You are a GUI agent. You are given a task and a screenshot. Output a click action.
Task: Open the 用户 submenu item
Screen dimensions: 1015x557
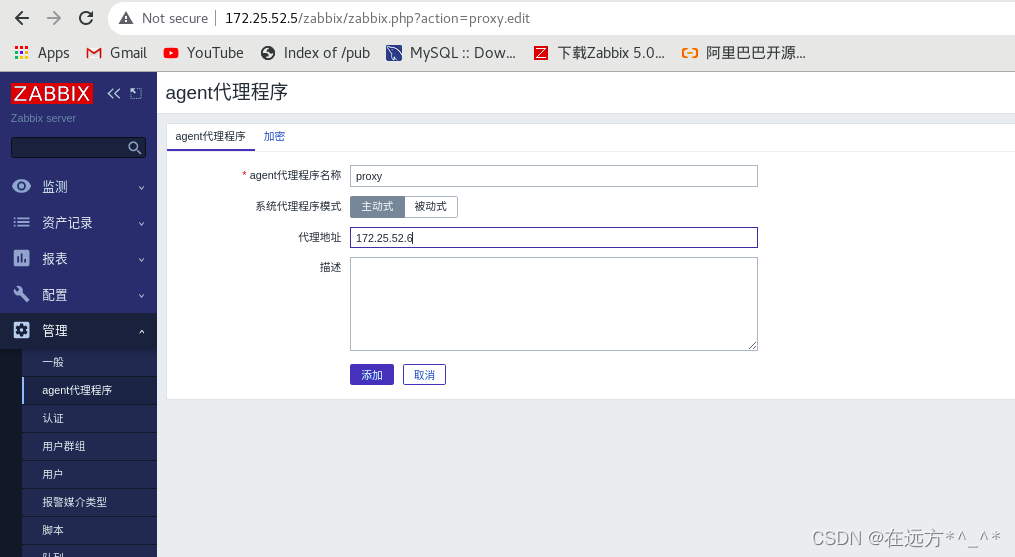point(89,474)
